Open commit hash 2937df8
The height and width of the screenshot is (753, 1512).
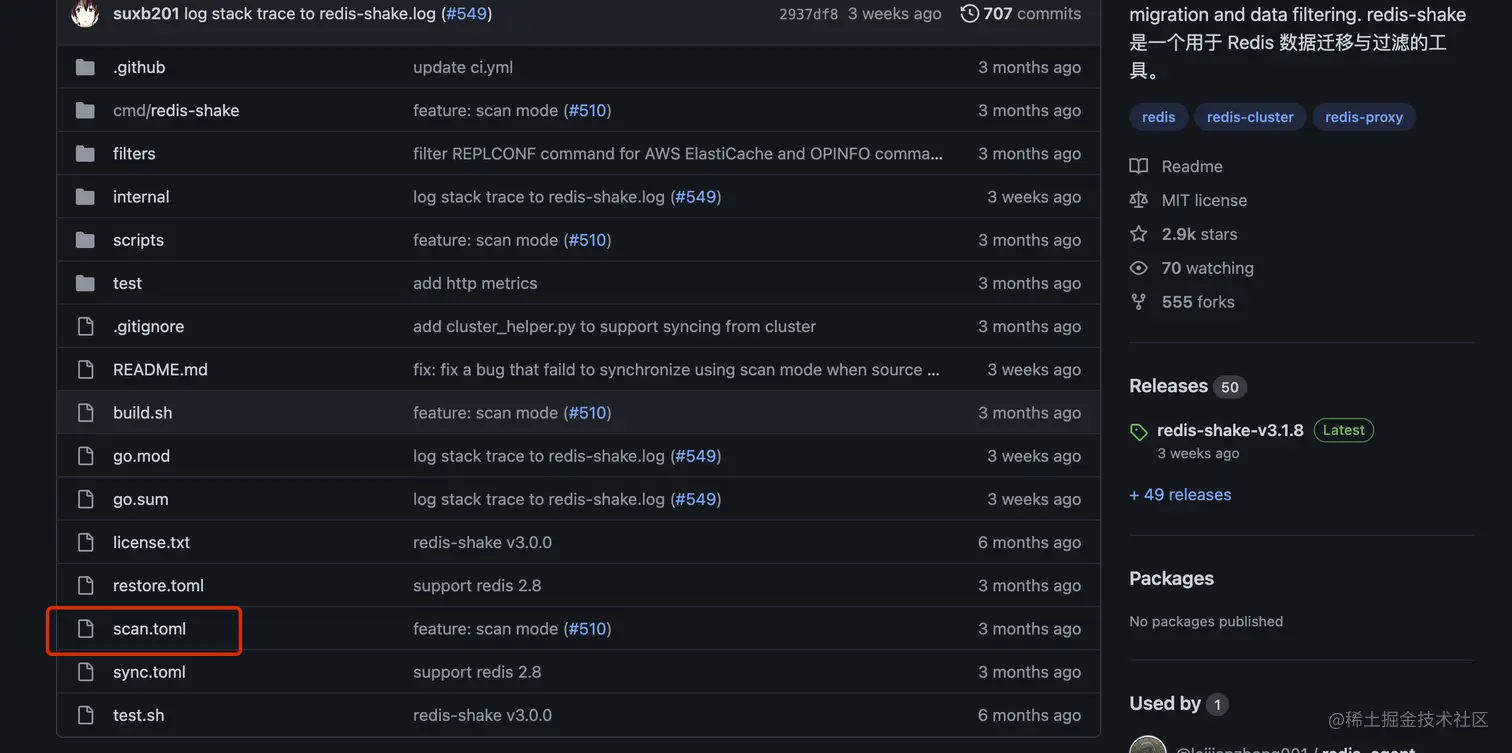809,14
